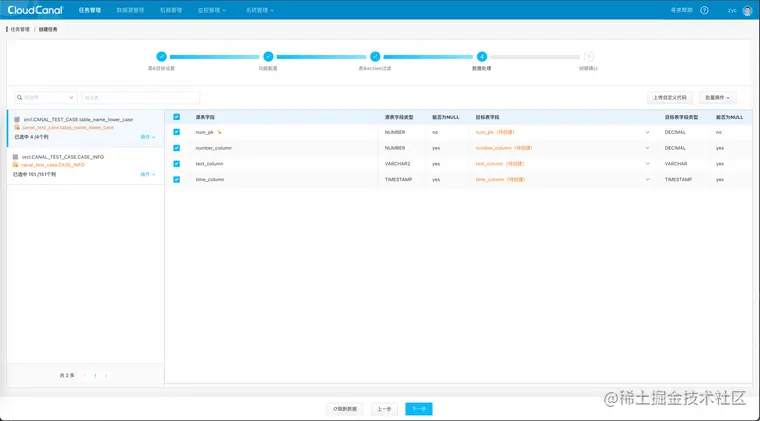760x421 pixels.
Task: Click the current step 4 数据处理 circle
Action: (x=482, y=57)
